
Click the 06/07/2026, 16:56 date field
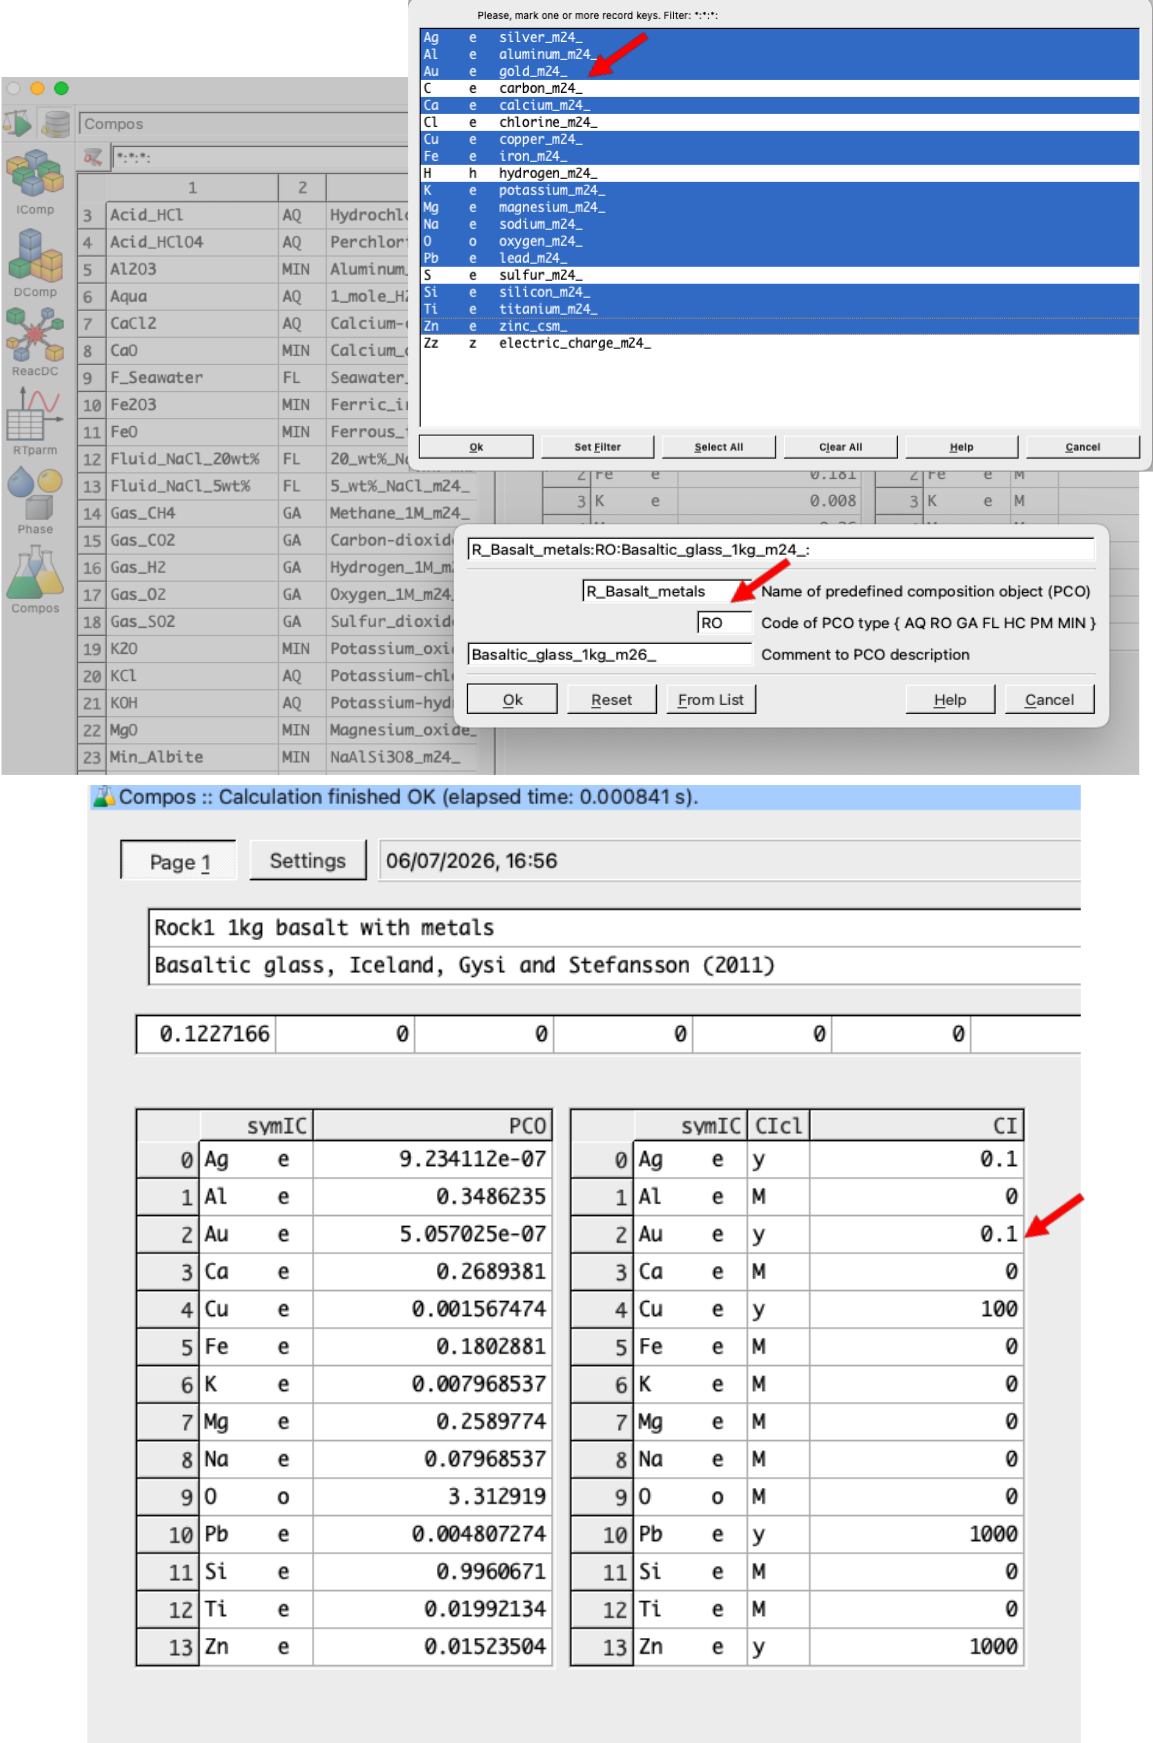pyautogui.click(x=730, y=861)
